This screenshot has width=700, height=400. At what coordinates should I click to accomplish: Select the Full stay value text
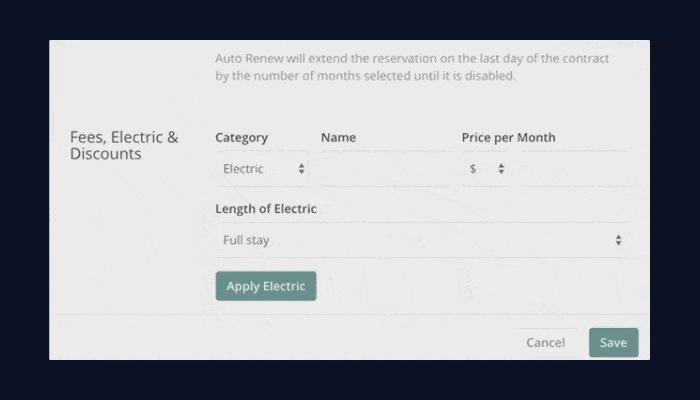pos(246,240)
